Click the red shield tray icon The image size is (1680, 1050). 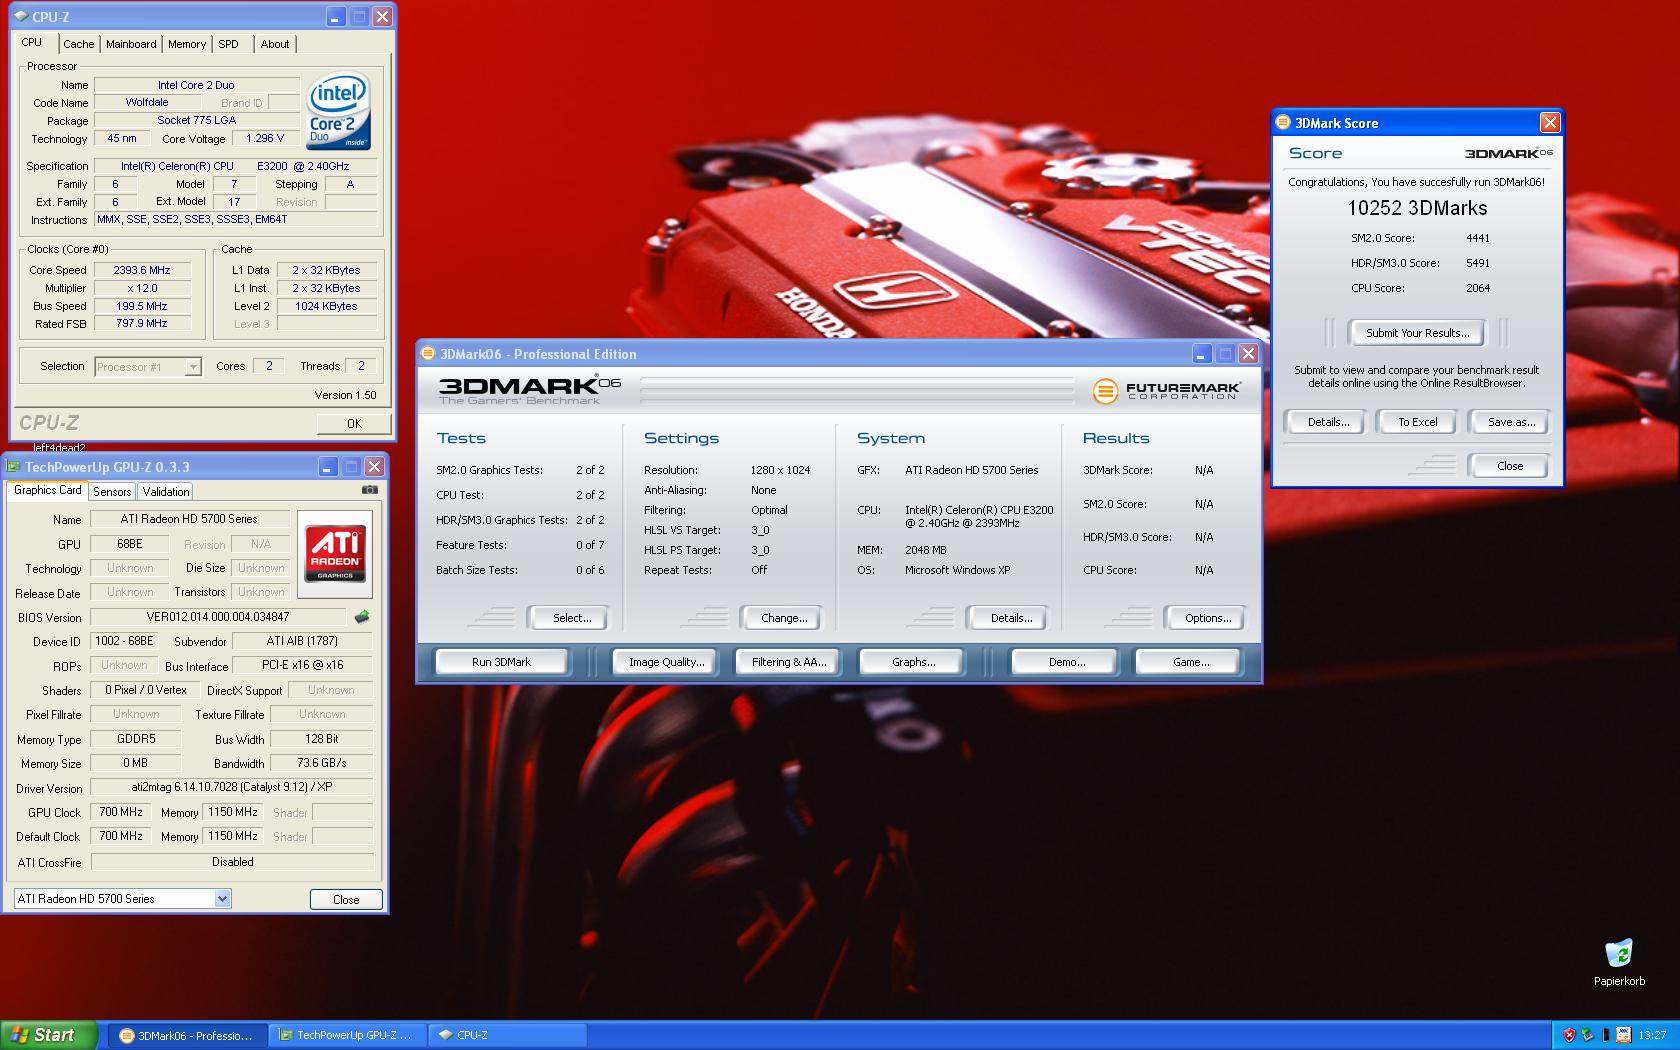pos(1569,1035)
